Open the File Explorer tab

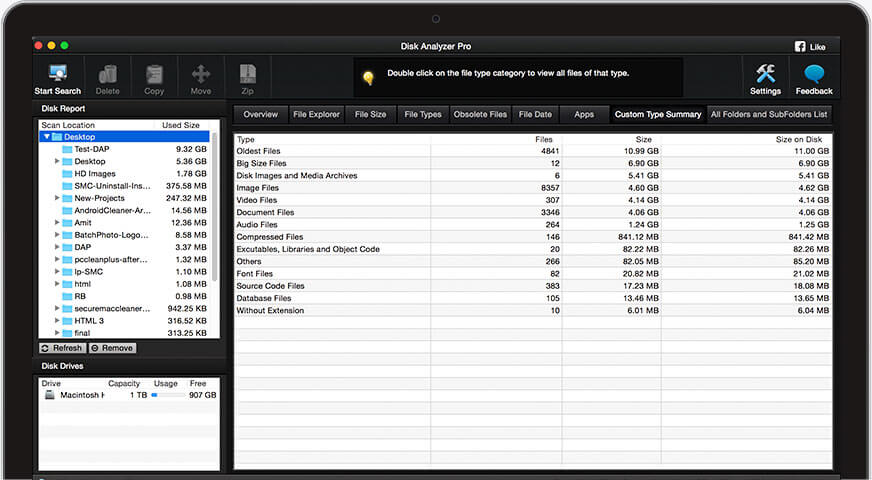pos(316,115)
